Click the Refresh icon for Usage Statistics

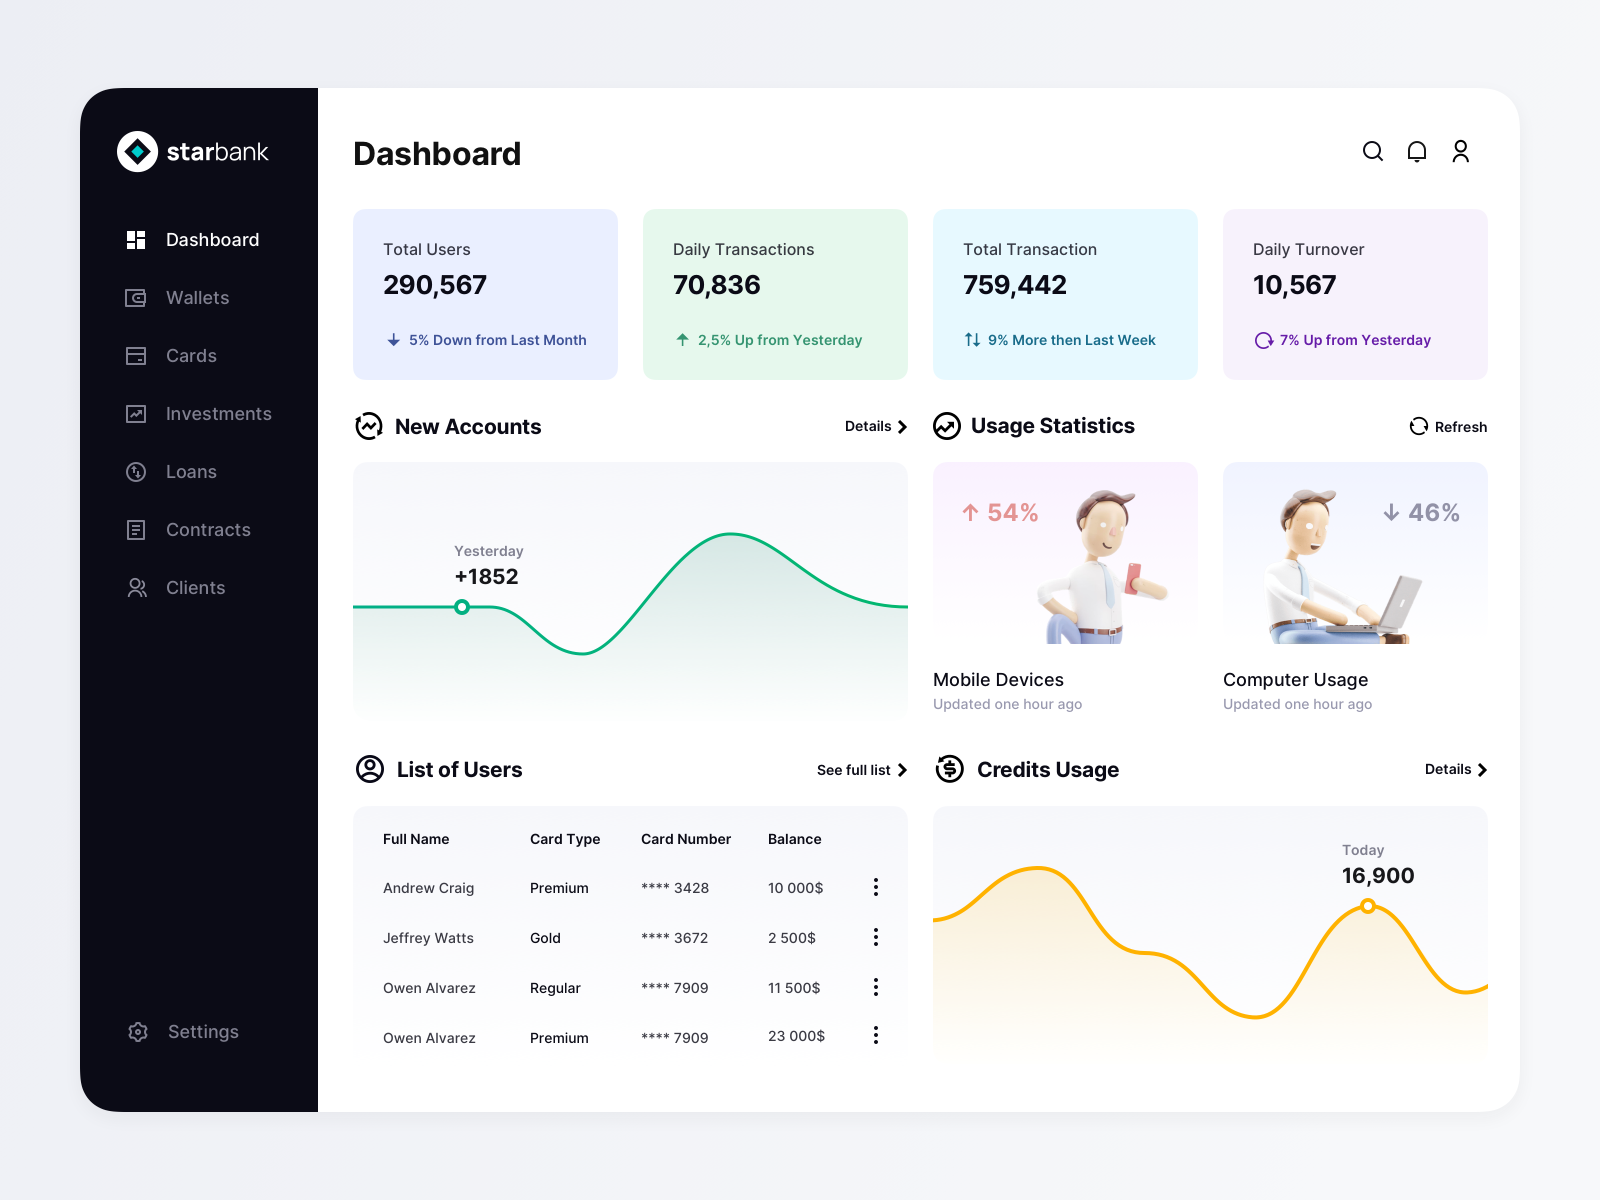click(x=1418, y=427)
